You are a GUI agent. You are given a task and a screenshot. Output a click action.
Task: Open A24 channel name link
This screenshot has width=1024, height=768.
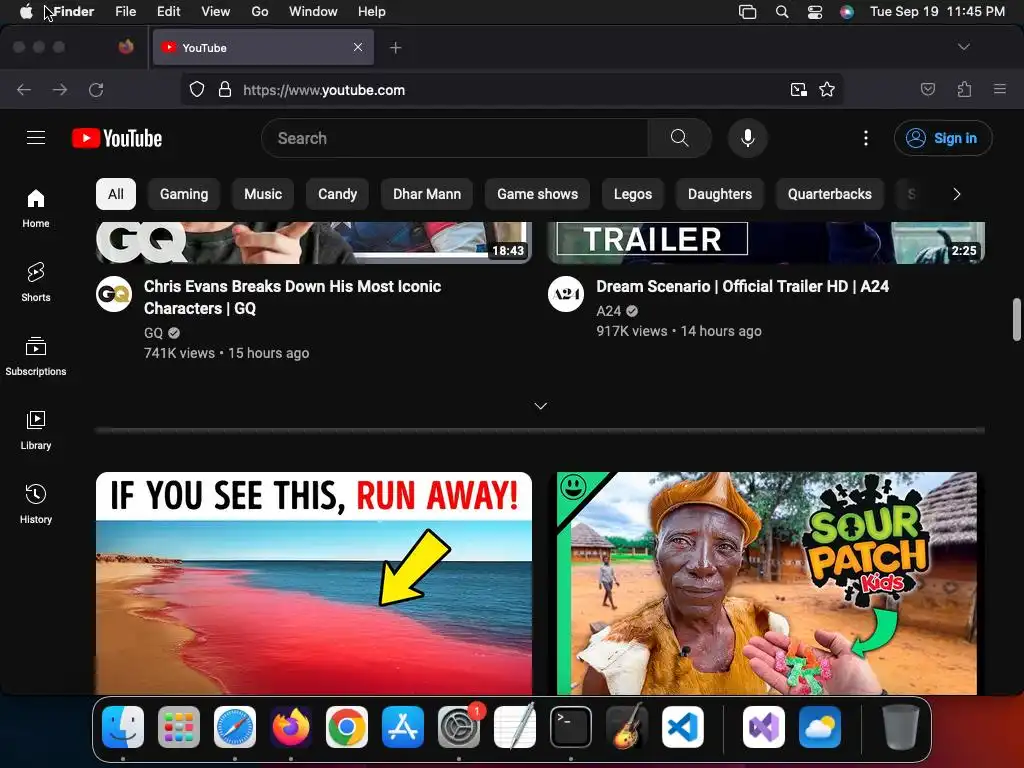click(x=609, y=311)
